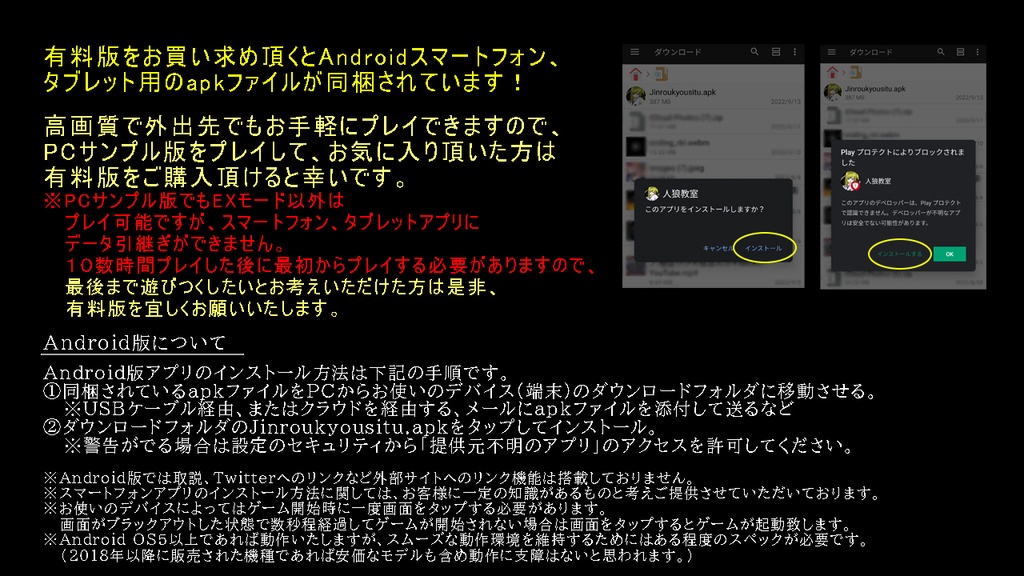This screenshot has width=1024, height=576.
Task: Tap the circled インストールする link in Play Protect dialog
Action: pyautogui.click(x=900, y=252)
